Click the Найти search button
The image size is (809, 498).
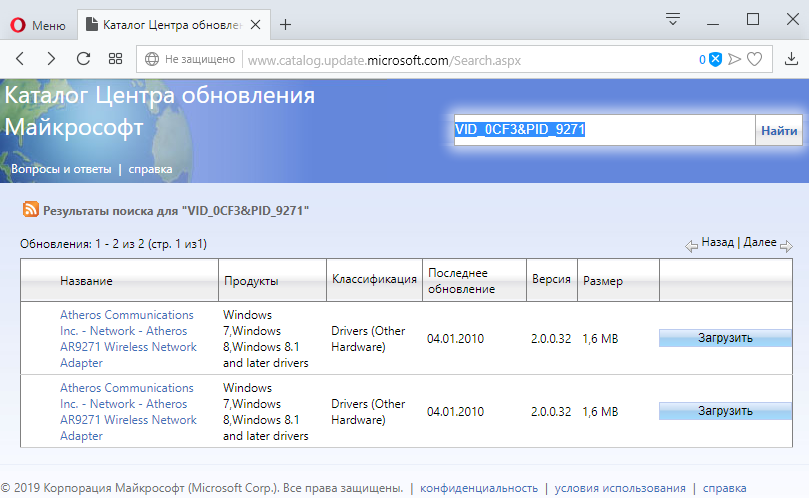pos(779,130)
